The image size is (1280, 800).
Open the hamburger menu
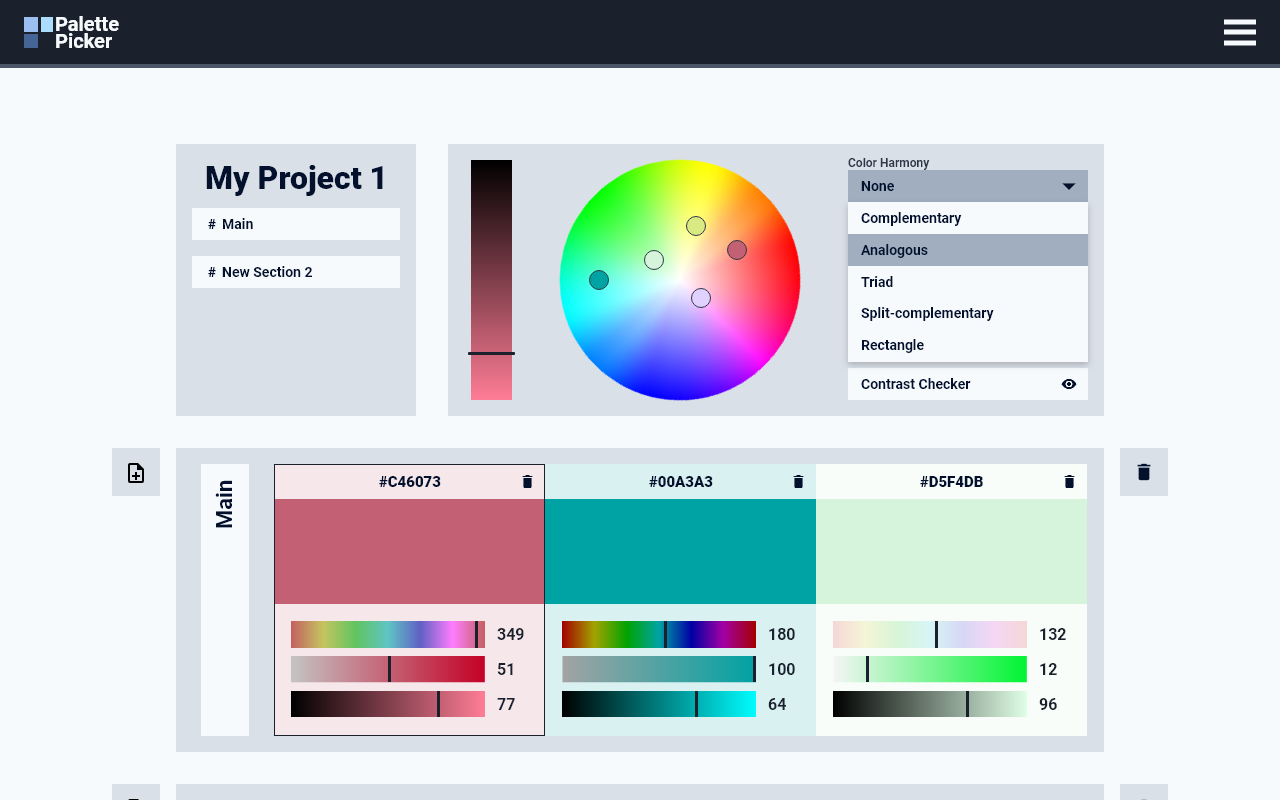[1240, 32]
